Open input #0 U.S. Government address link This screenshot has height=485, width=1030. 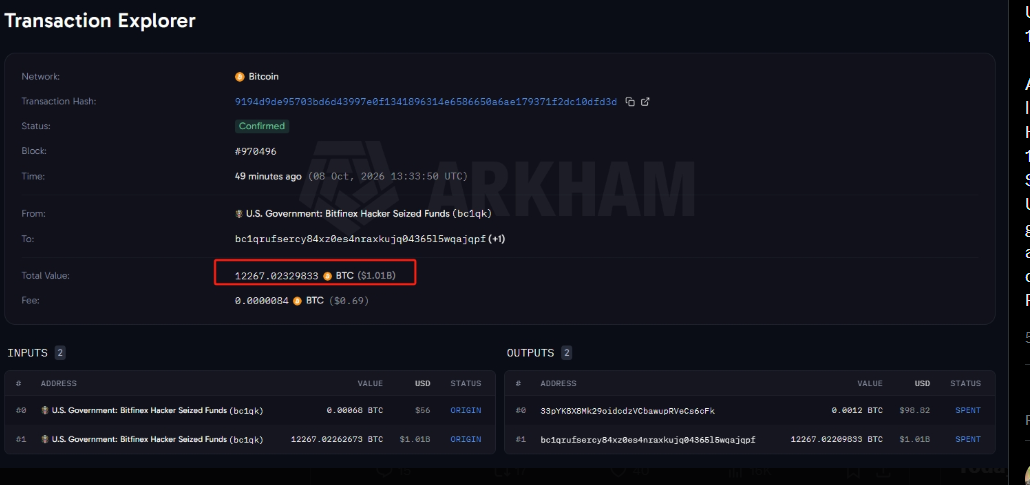[x=157, y=410]
